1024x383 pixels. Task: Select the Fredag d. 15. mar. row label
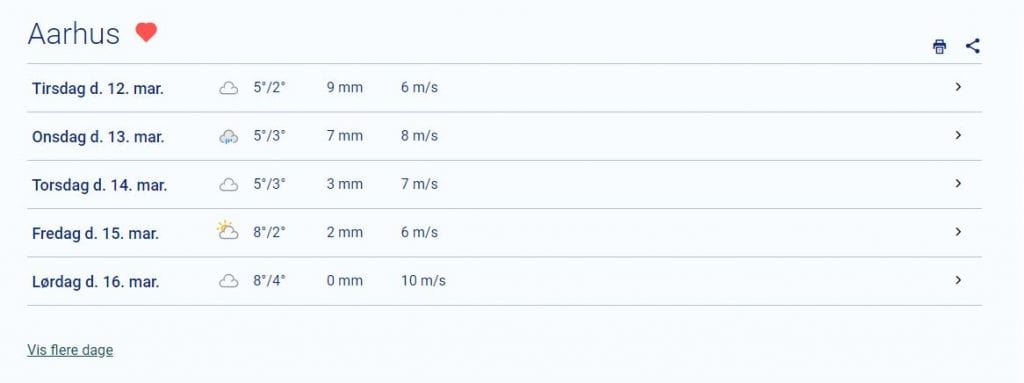[95, 233]
